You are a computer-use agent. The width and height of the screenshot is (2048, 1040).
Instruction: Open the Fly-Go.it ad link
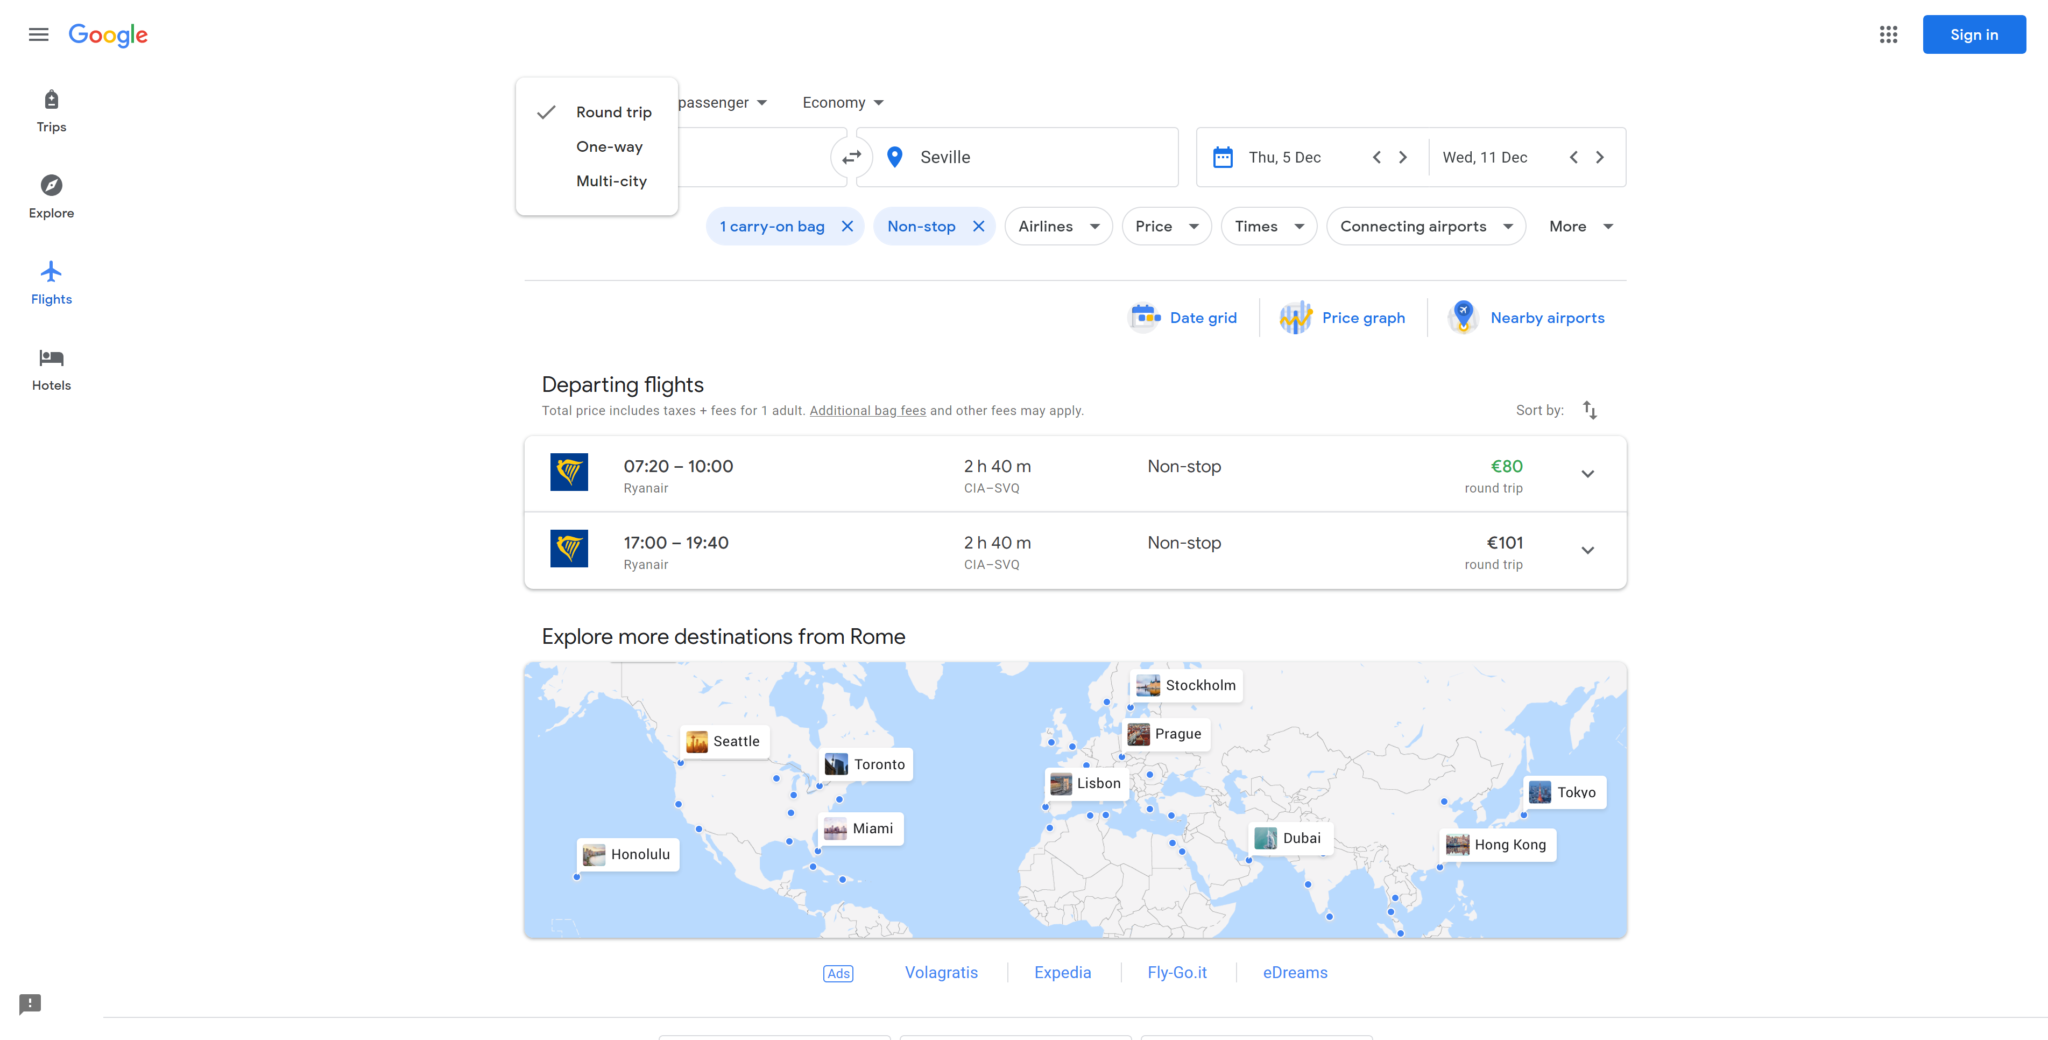point(1177,973)
